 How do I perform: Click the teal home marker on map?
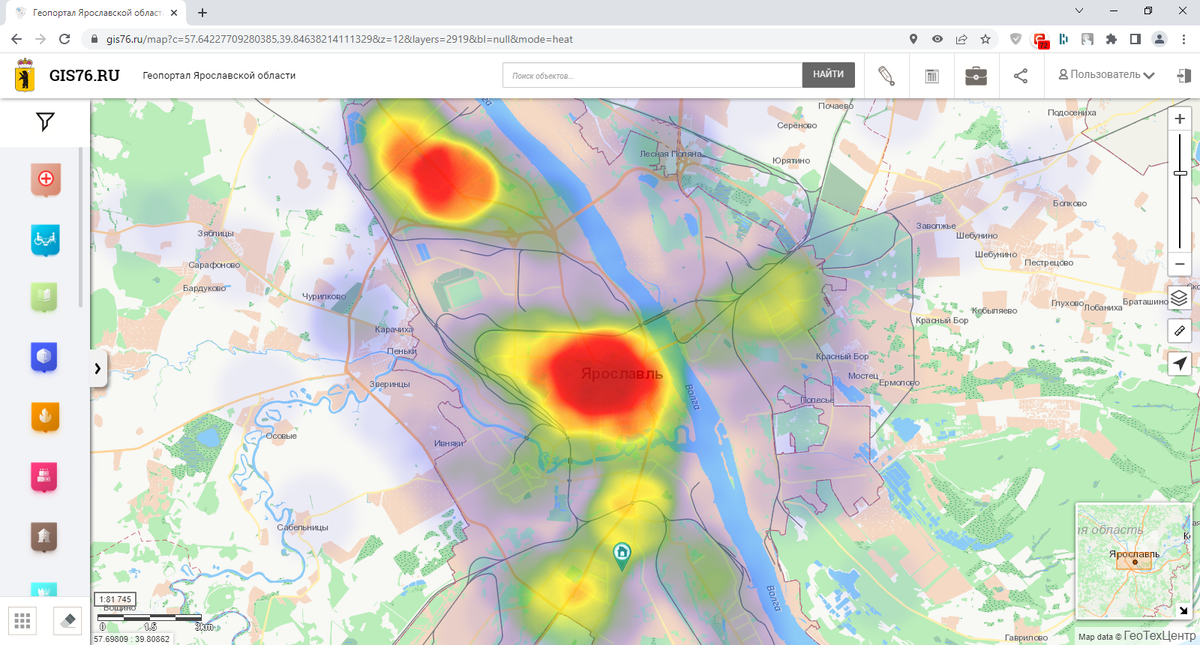click(622, 555)
